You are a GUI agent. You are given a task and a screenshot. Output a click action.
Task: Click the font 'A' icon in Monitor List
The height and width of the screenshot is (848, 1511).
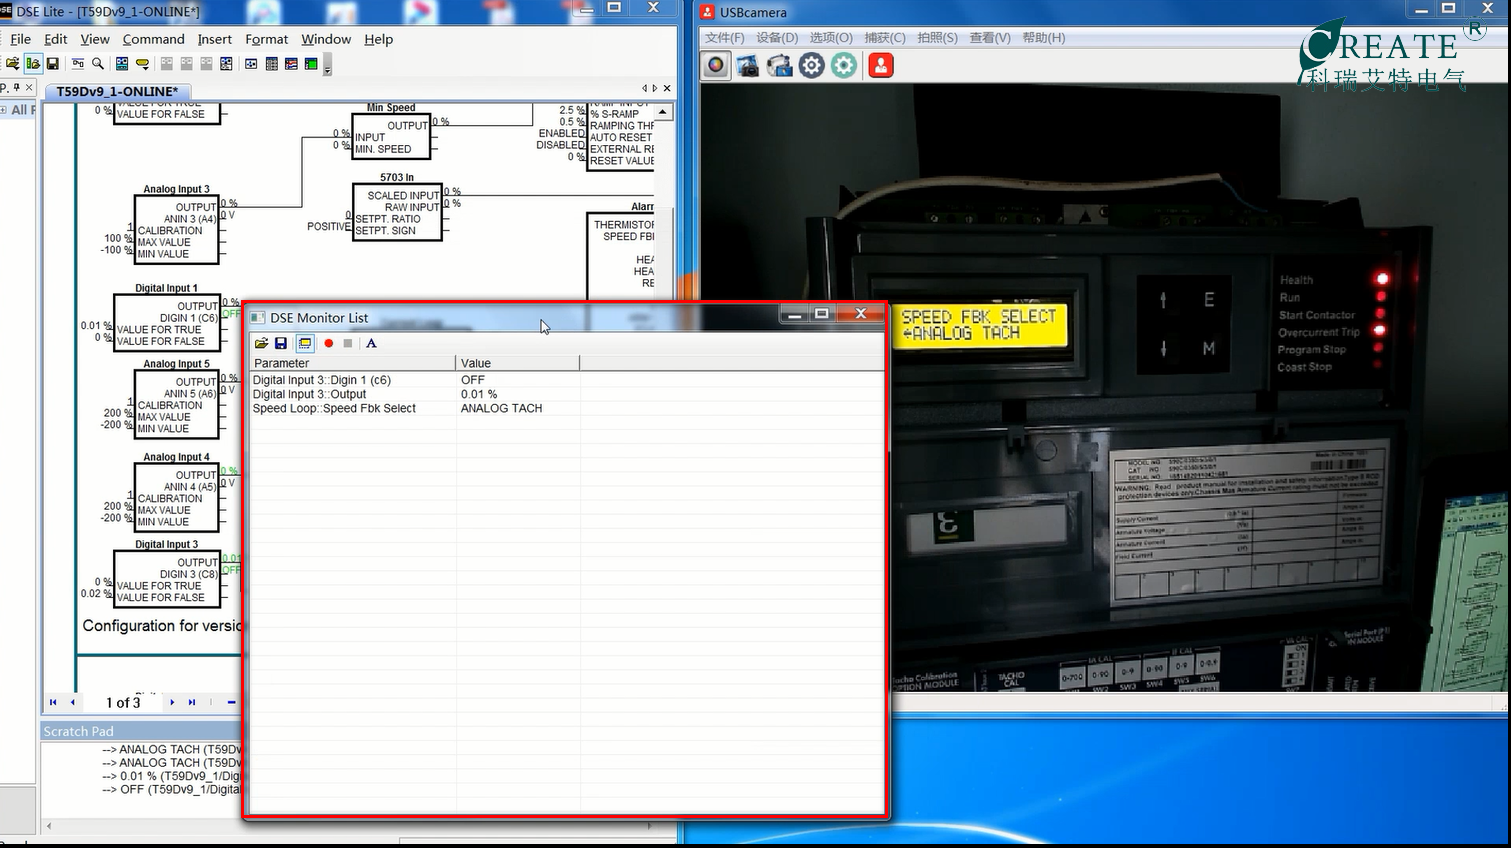coord(371,343)
